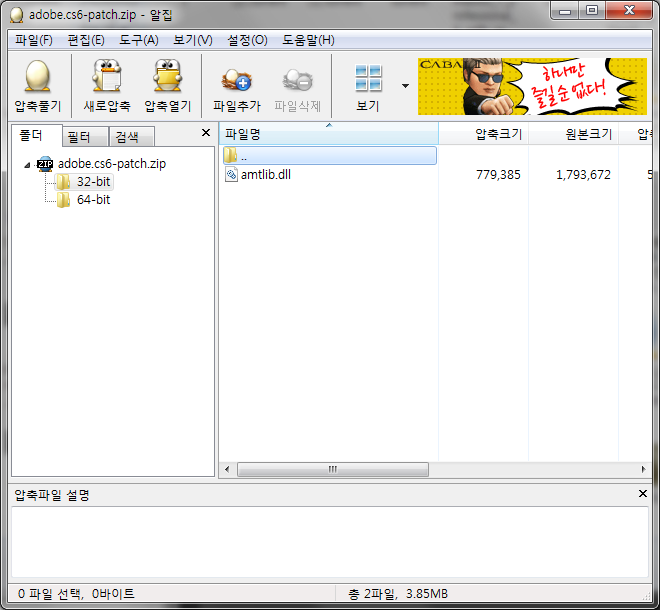Close the 압축파일 설명 panel
The image size is (660, 610).
point(643,493)
